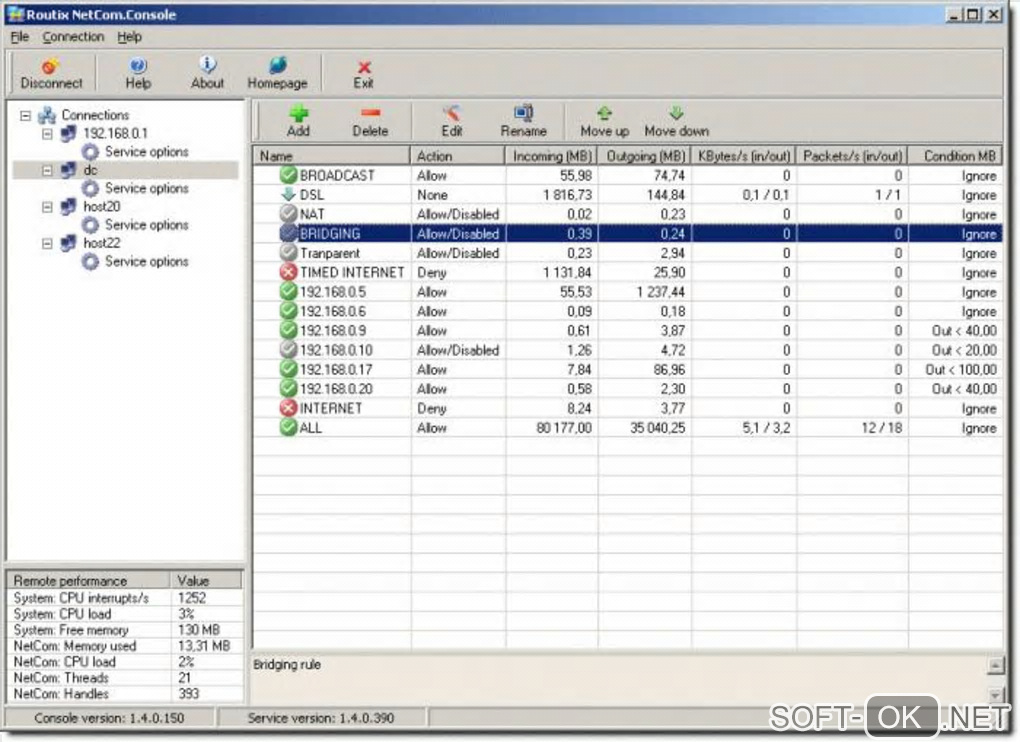
Task: Click the computer icon beside host22
Action: (68, 243)
